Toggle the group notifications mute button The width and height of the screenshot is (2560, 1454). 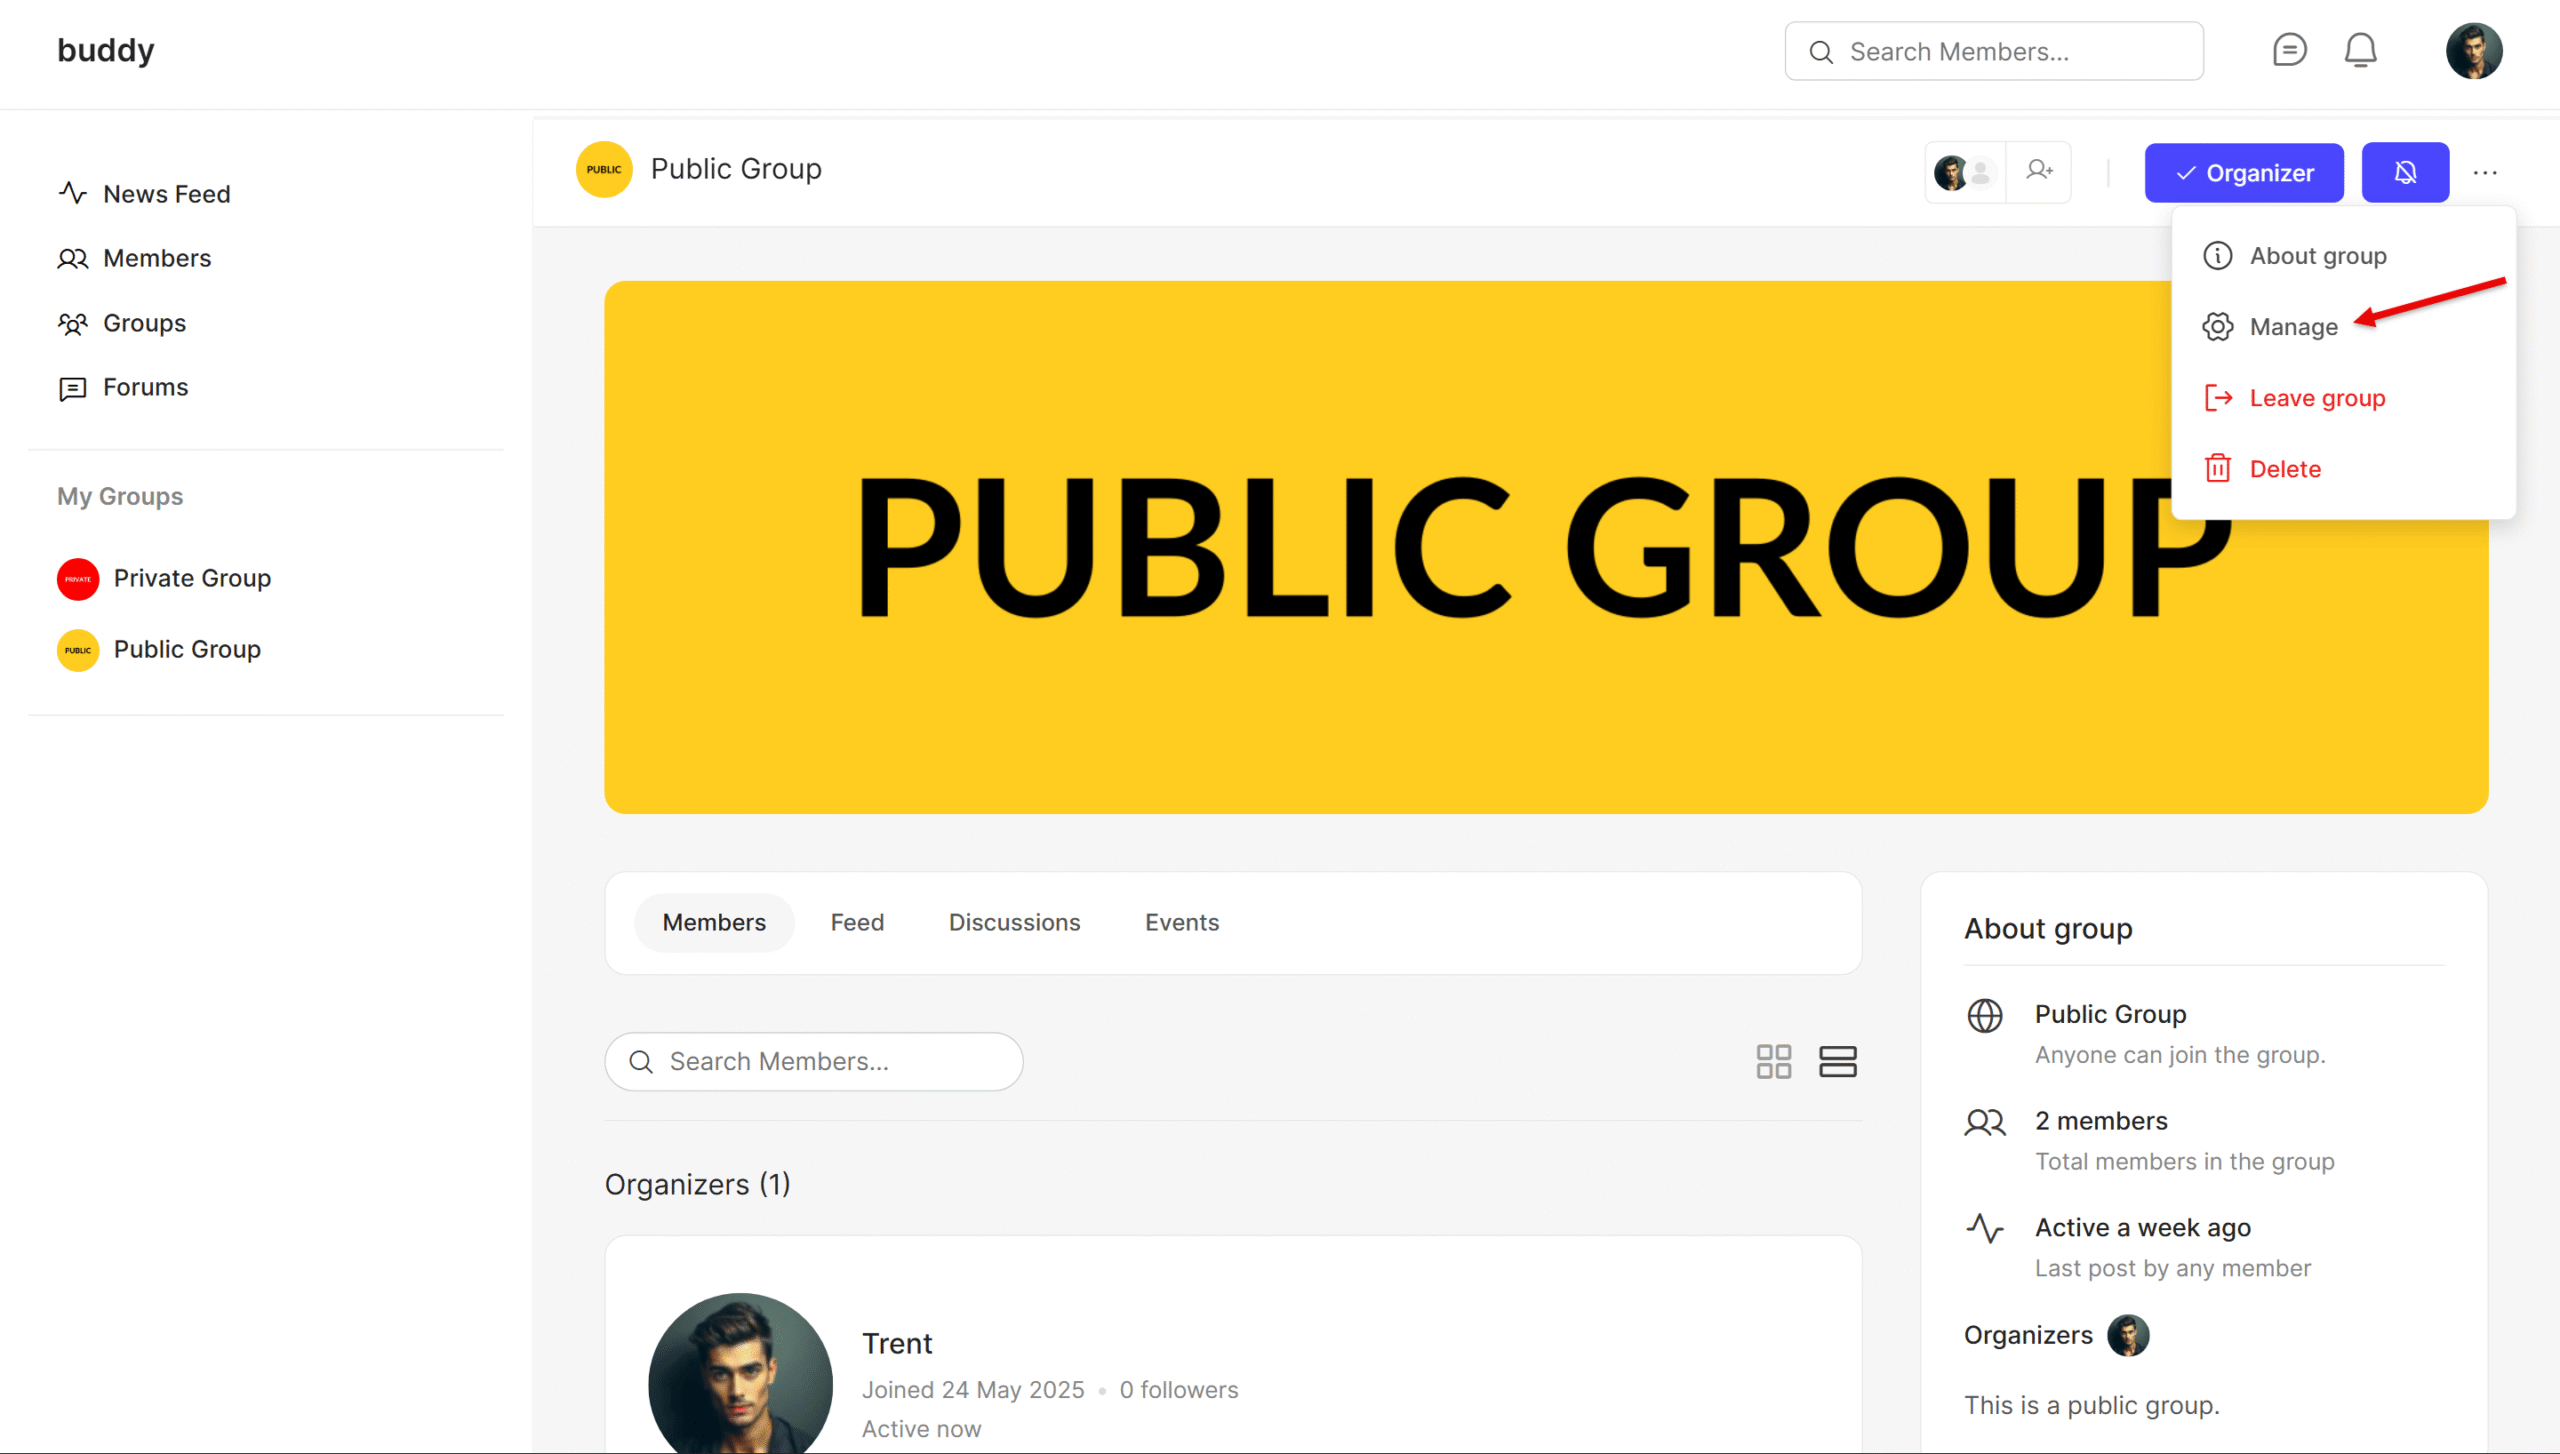pos(2405,172)
